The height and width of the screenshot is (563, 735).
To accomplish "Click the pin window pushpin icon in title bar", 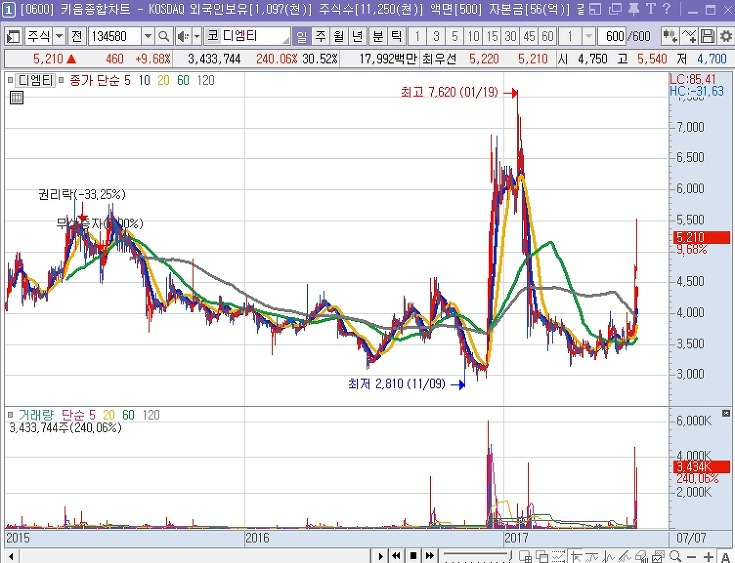I will (x=633, y=9).
